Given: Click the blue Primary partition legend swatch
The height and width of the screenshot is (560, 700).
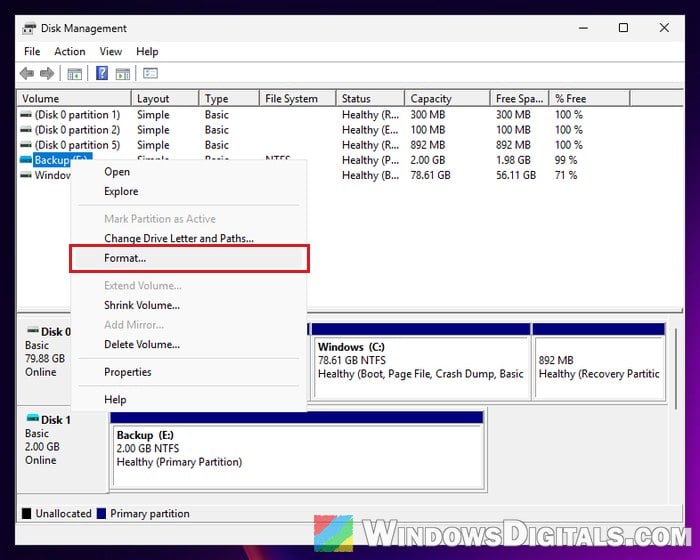Looking at the screenshot, I should point(101,514).
